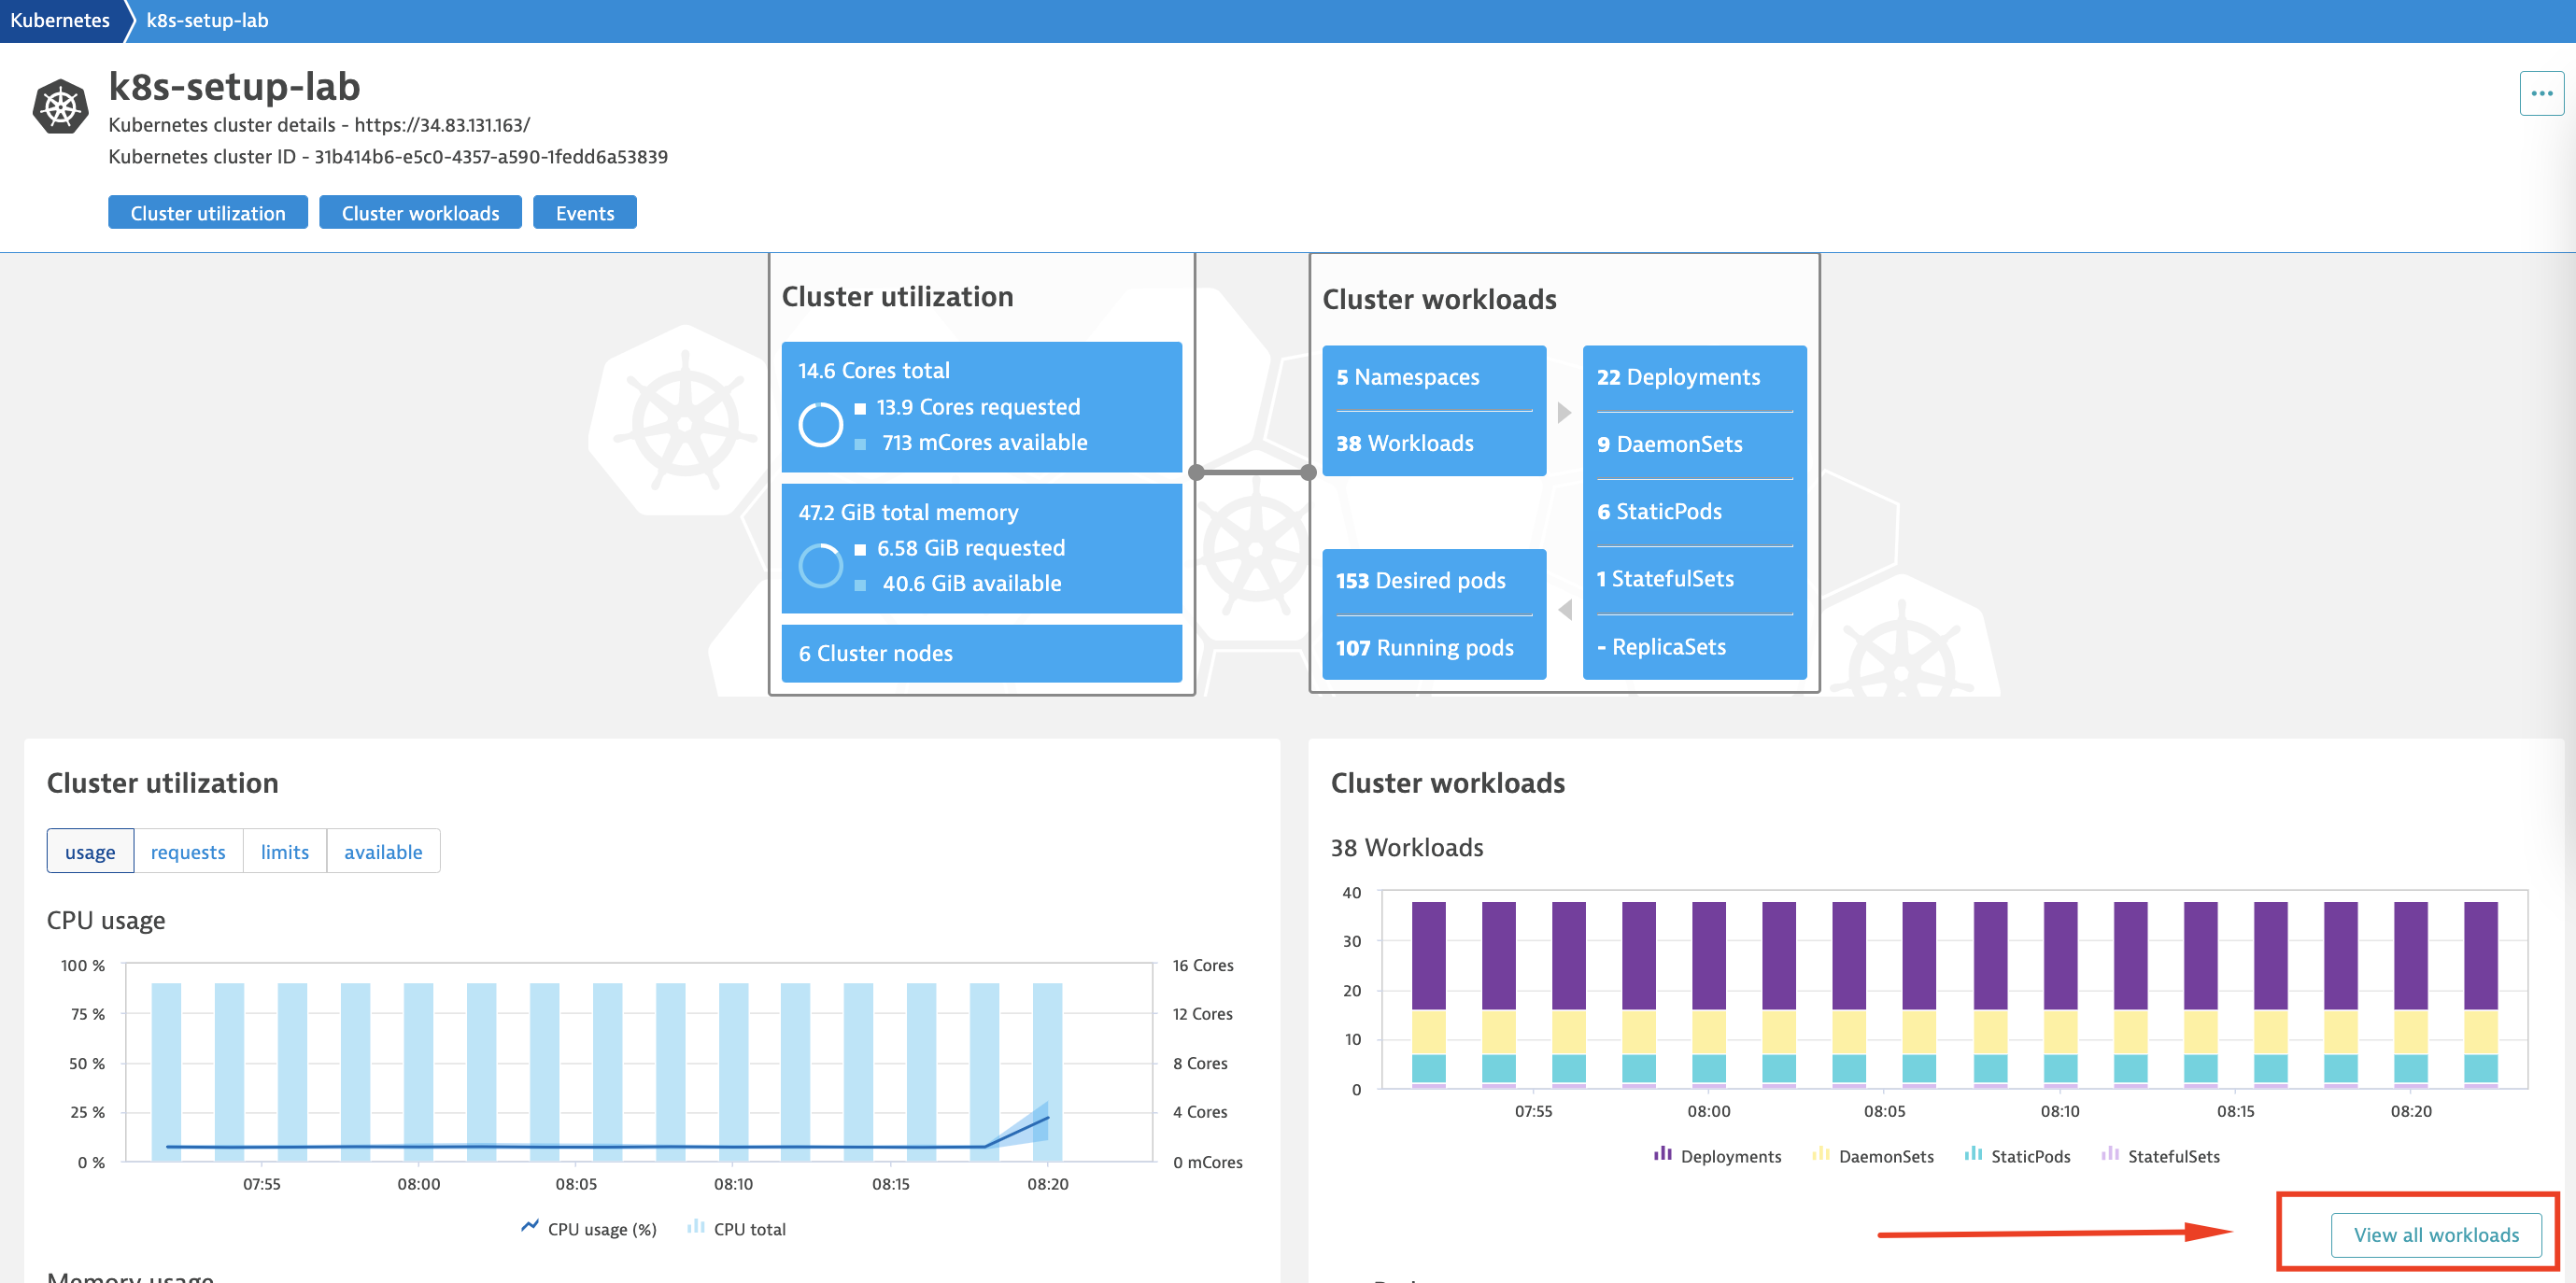
Task: Select the ReplicaSets entry
Action: (1661, 647)
